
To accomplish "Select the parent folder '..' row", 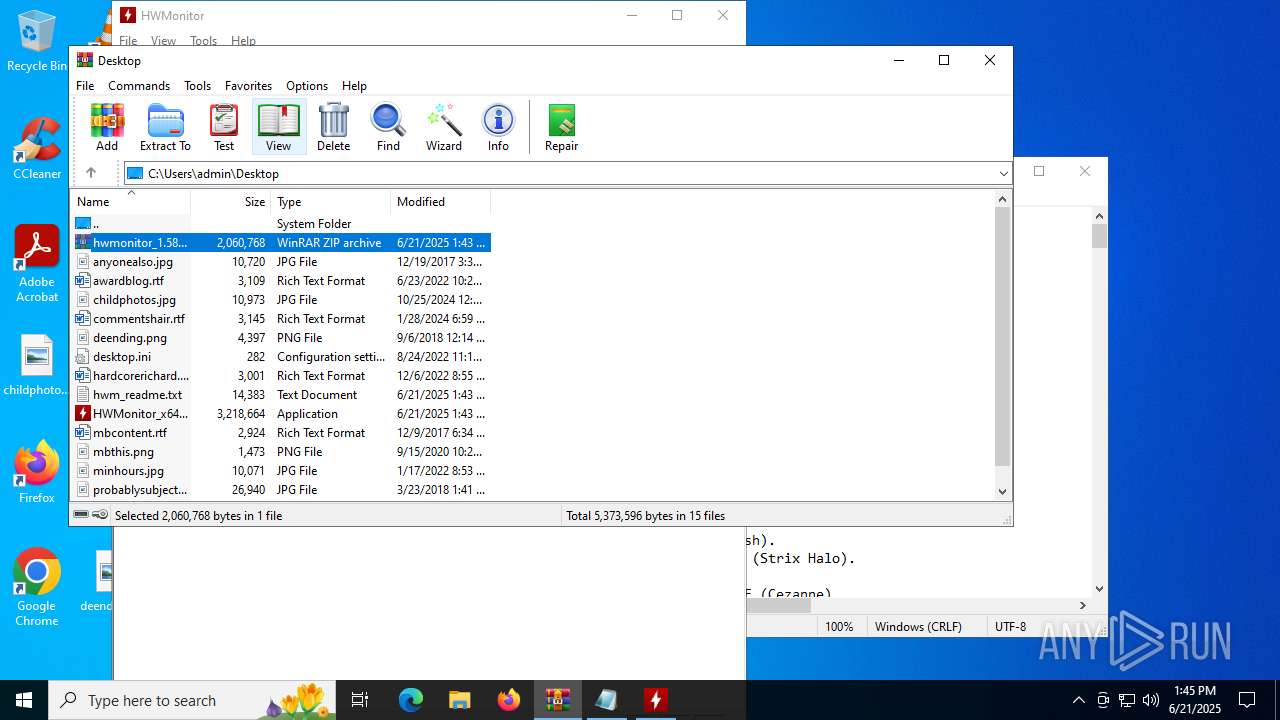I will pyautogui.click(x=281, y=224).
